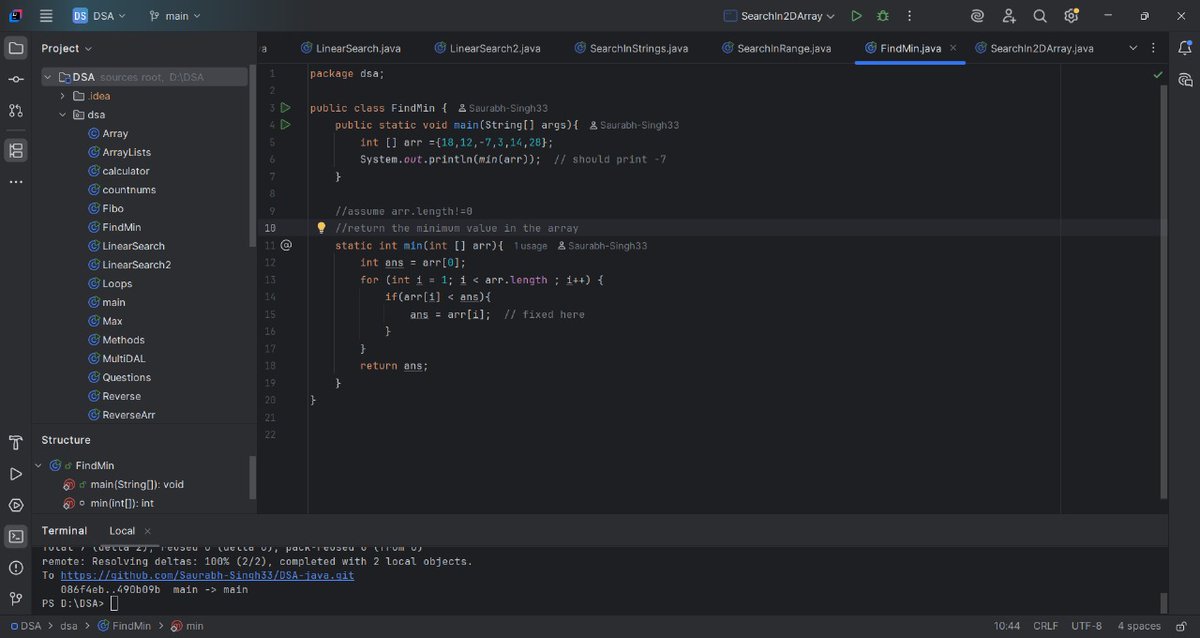This screenshot has width=1200, height=638.
Task: Click the UTF-8 encoding in status bar
Action: click(1086, 626)
